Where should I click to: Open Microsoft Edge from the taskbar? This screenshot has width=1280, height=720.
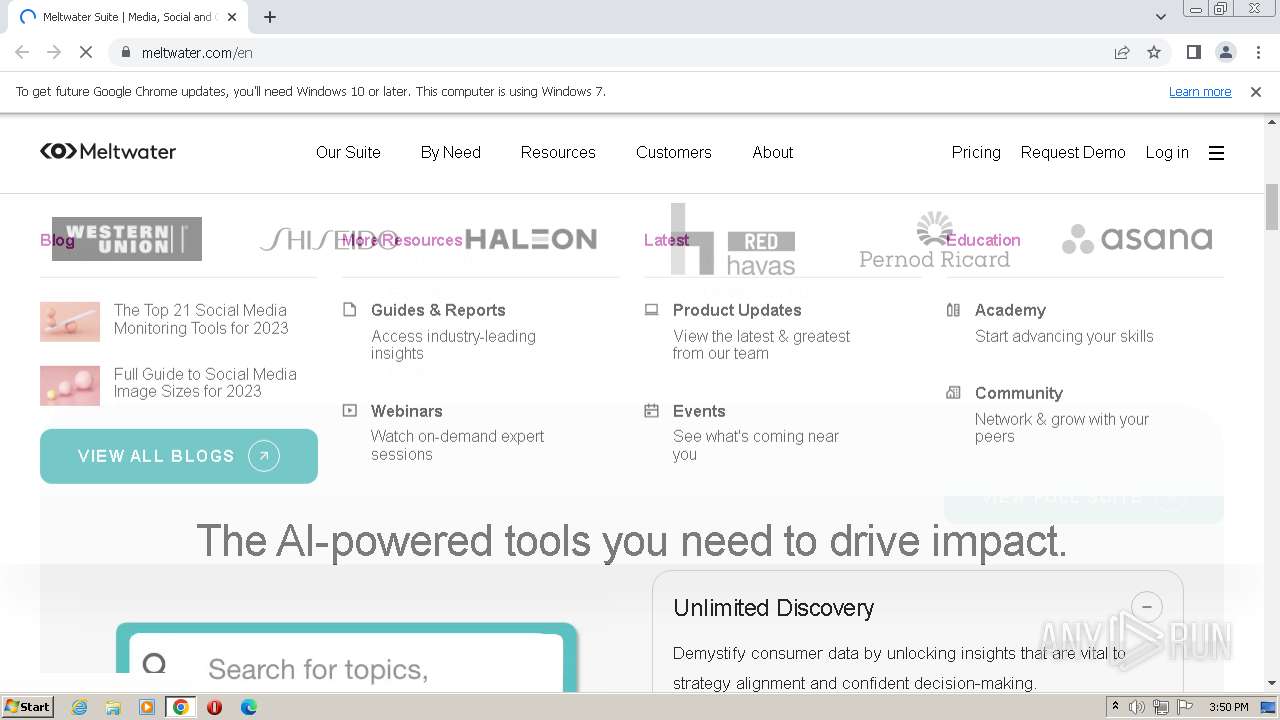(248, 707)
